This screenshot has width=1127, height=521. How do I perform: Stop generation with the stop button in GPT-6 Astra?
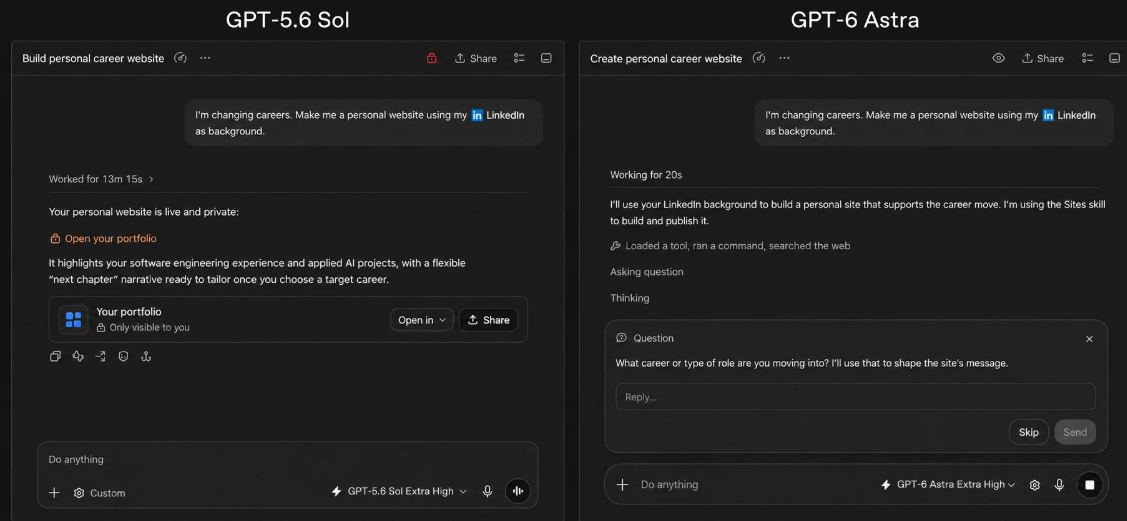pyautogui.click(x=1090, y=485)
